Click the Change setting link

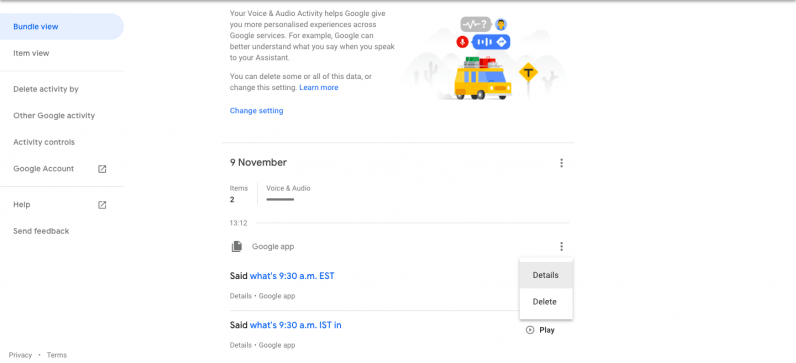(256, 111)
